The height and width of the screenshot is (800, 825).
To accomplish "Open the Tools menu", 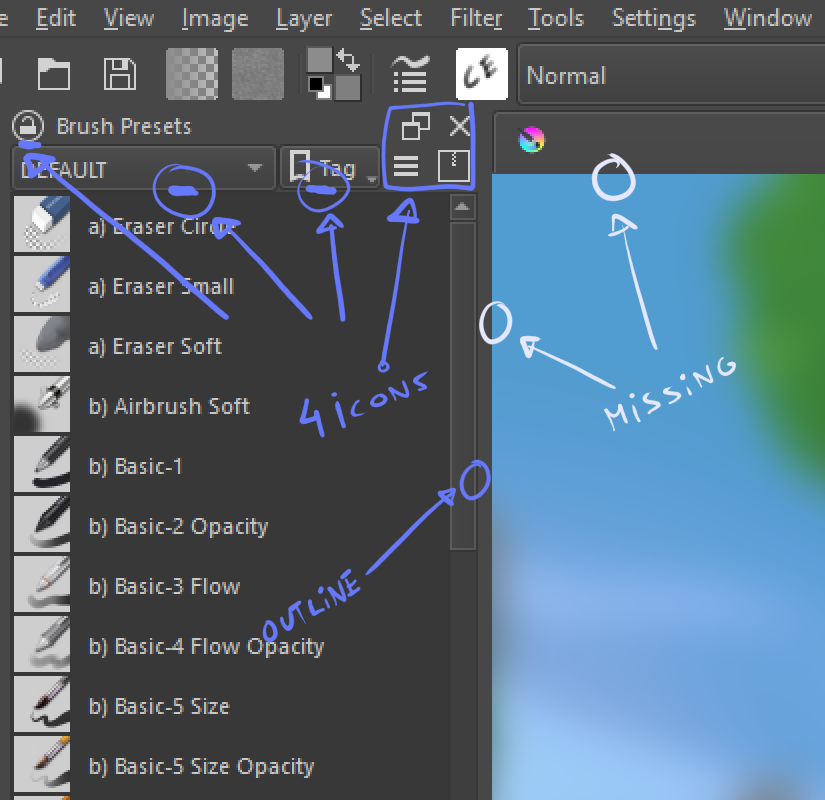I will [x=556, y=18].
